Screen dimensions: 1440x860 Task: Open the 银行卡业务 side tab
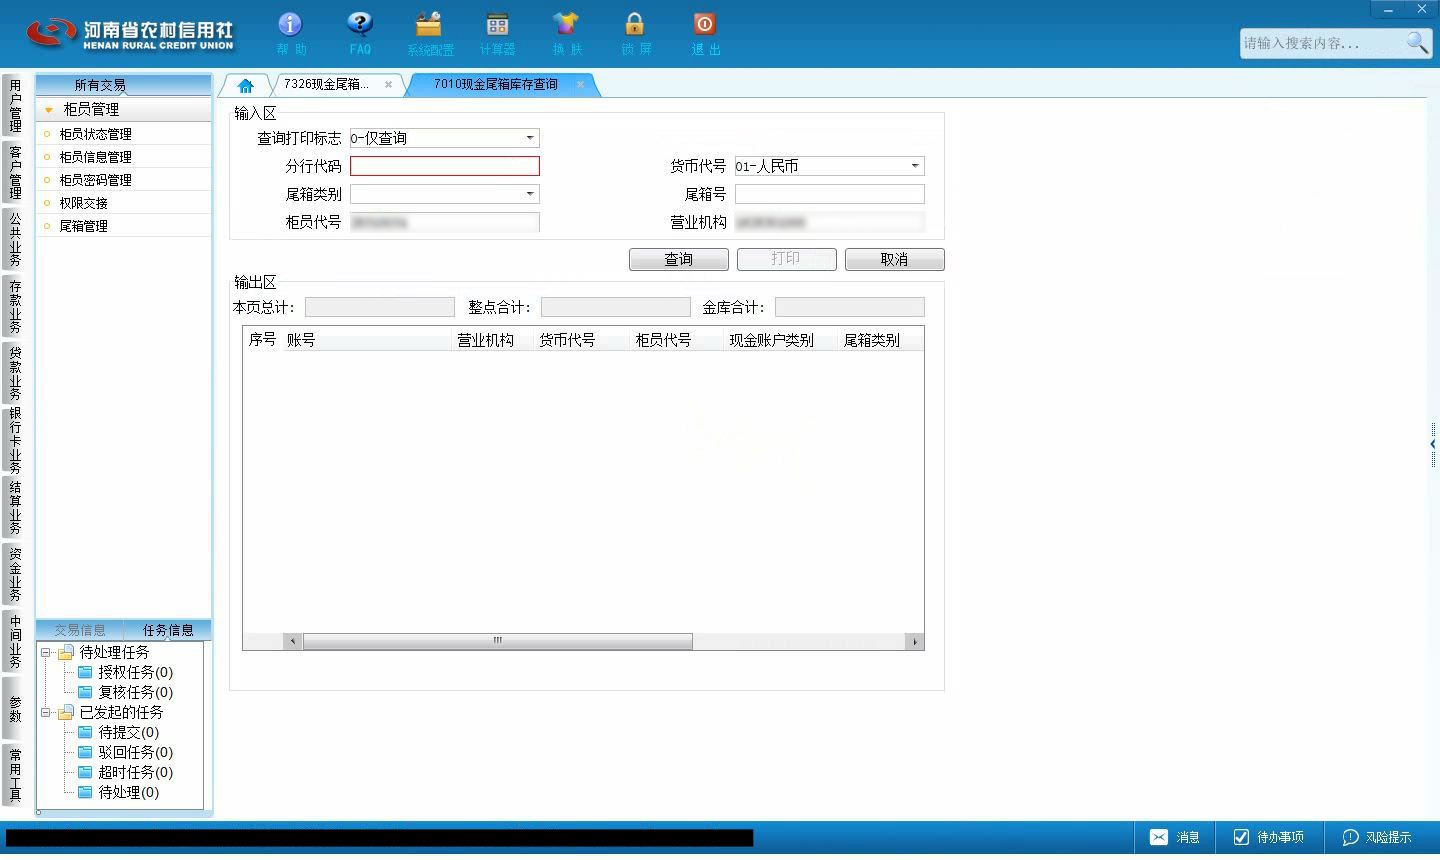(x=14, y=440)
